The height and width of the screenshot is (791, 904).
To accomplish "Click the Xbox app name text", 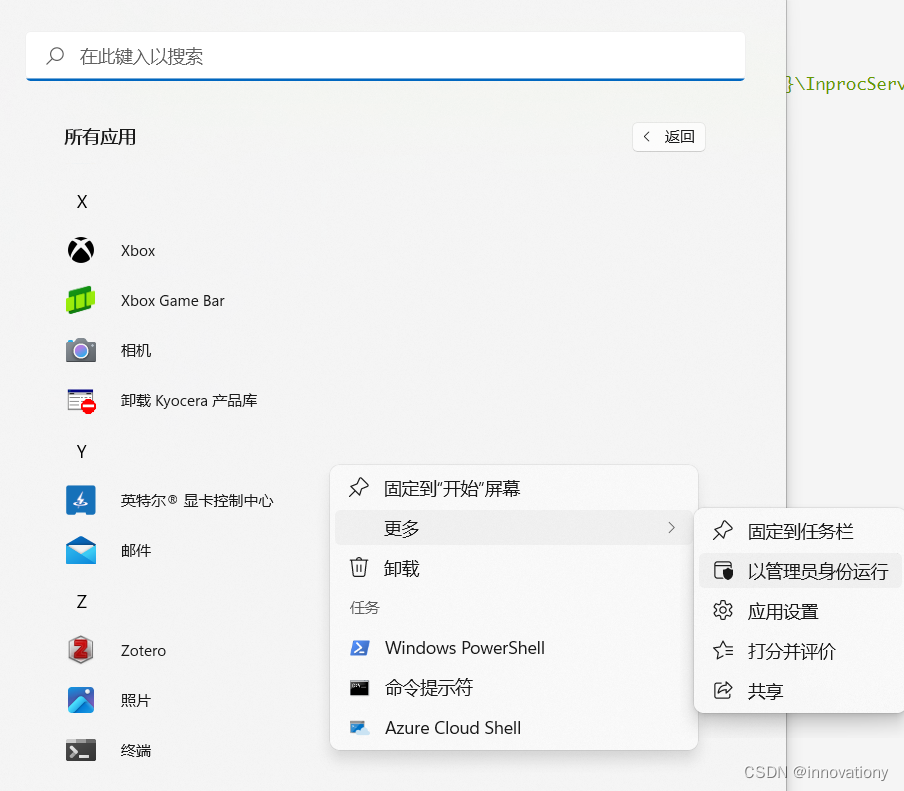I will point(138,251).
